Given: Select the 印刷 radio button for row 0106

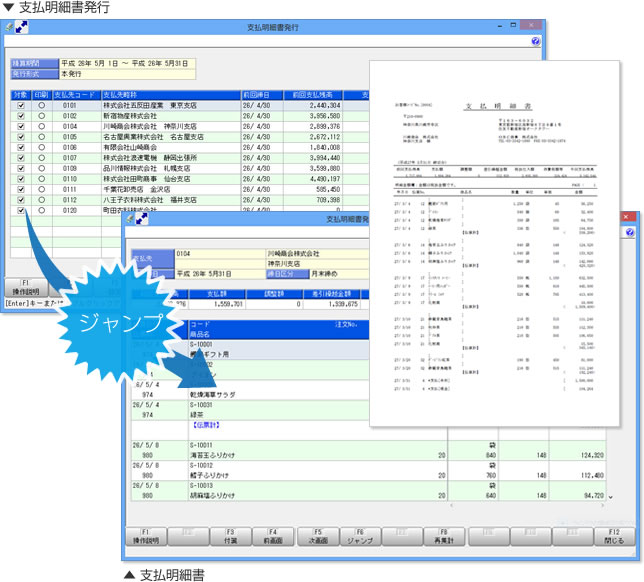Looking at the screenshot, I should coord(41,147).
